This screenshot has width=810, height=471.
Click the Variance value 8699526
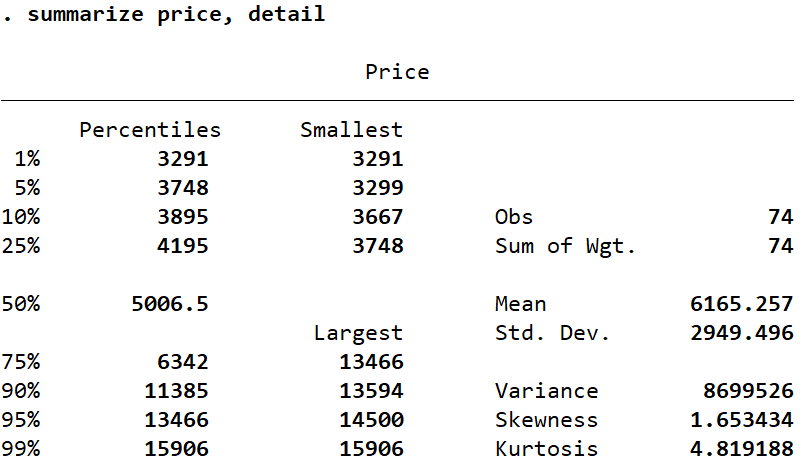coord(748,391)
